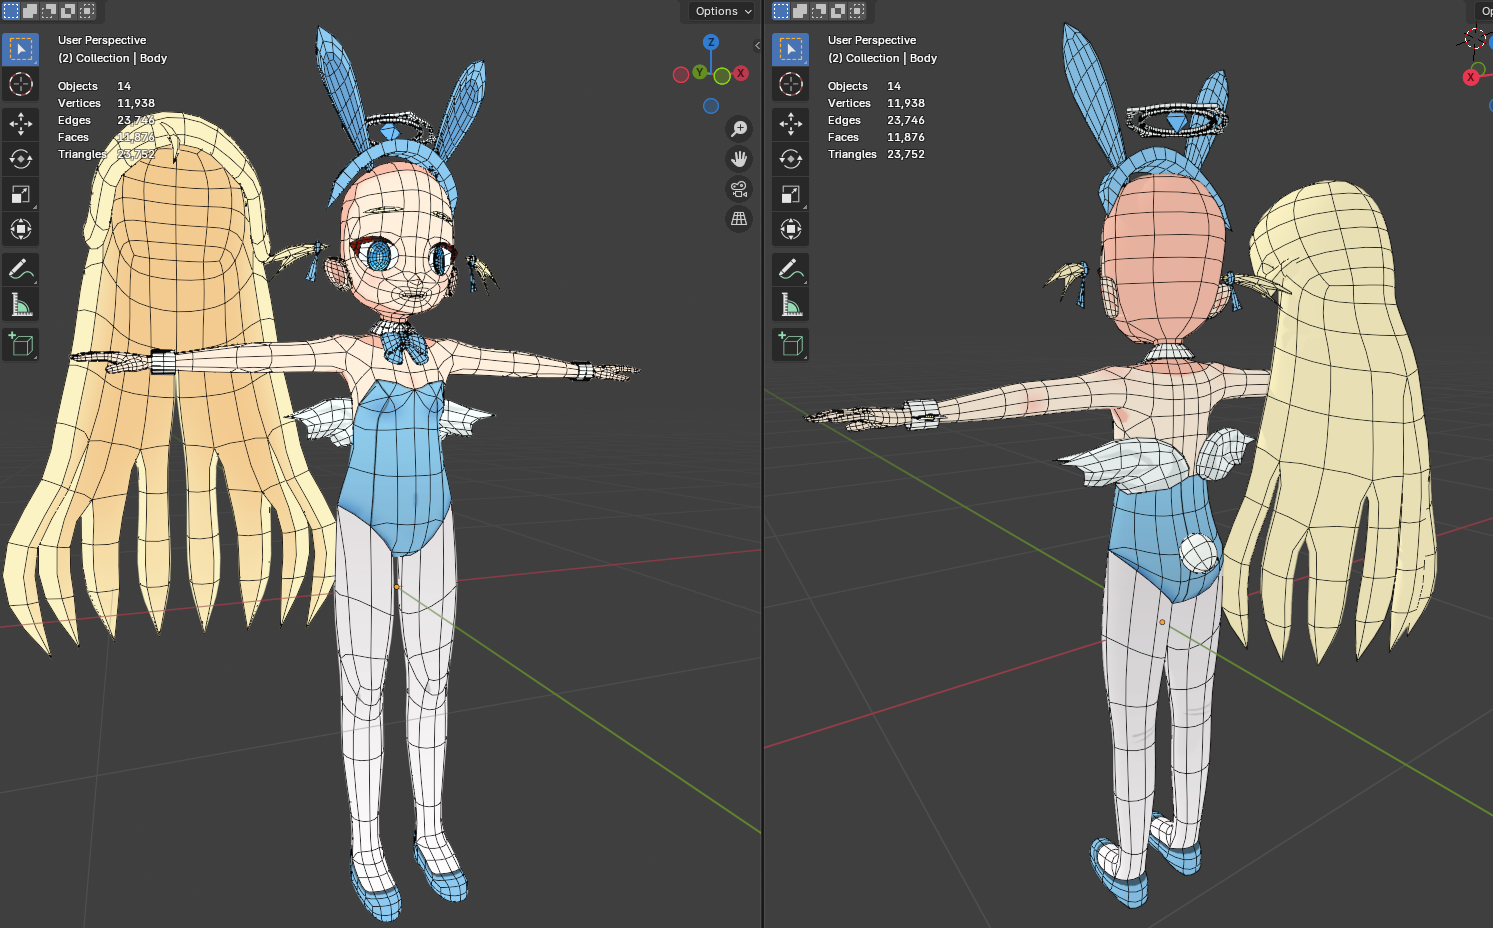Click the Zoom magnifier gizmo button
This screenshot has height=928, width=1493.
click(739, 129)
